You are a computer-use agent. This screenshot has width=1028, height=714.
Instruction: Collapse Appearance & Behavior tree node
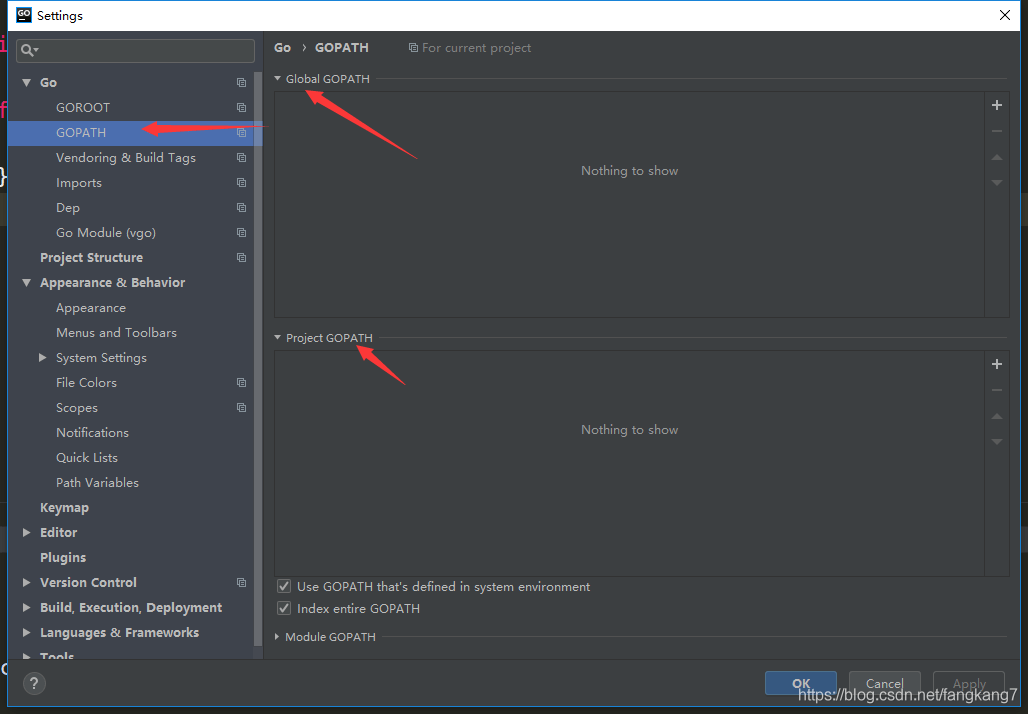click(x=26, y=283)
